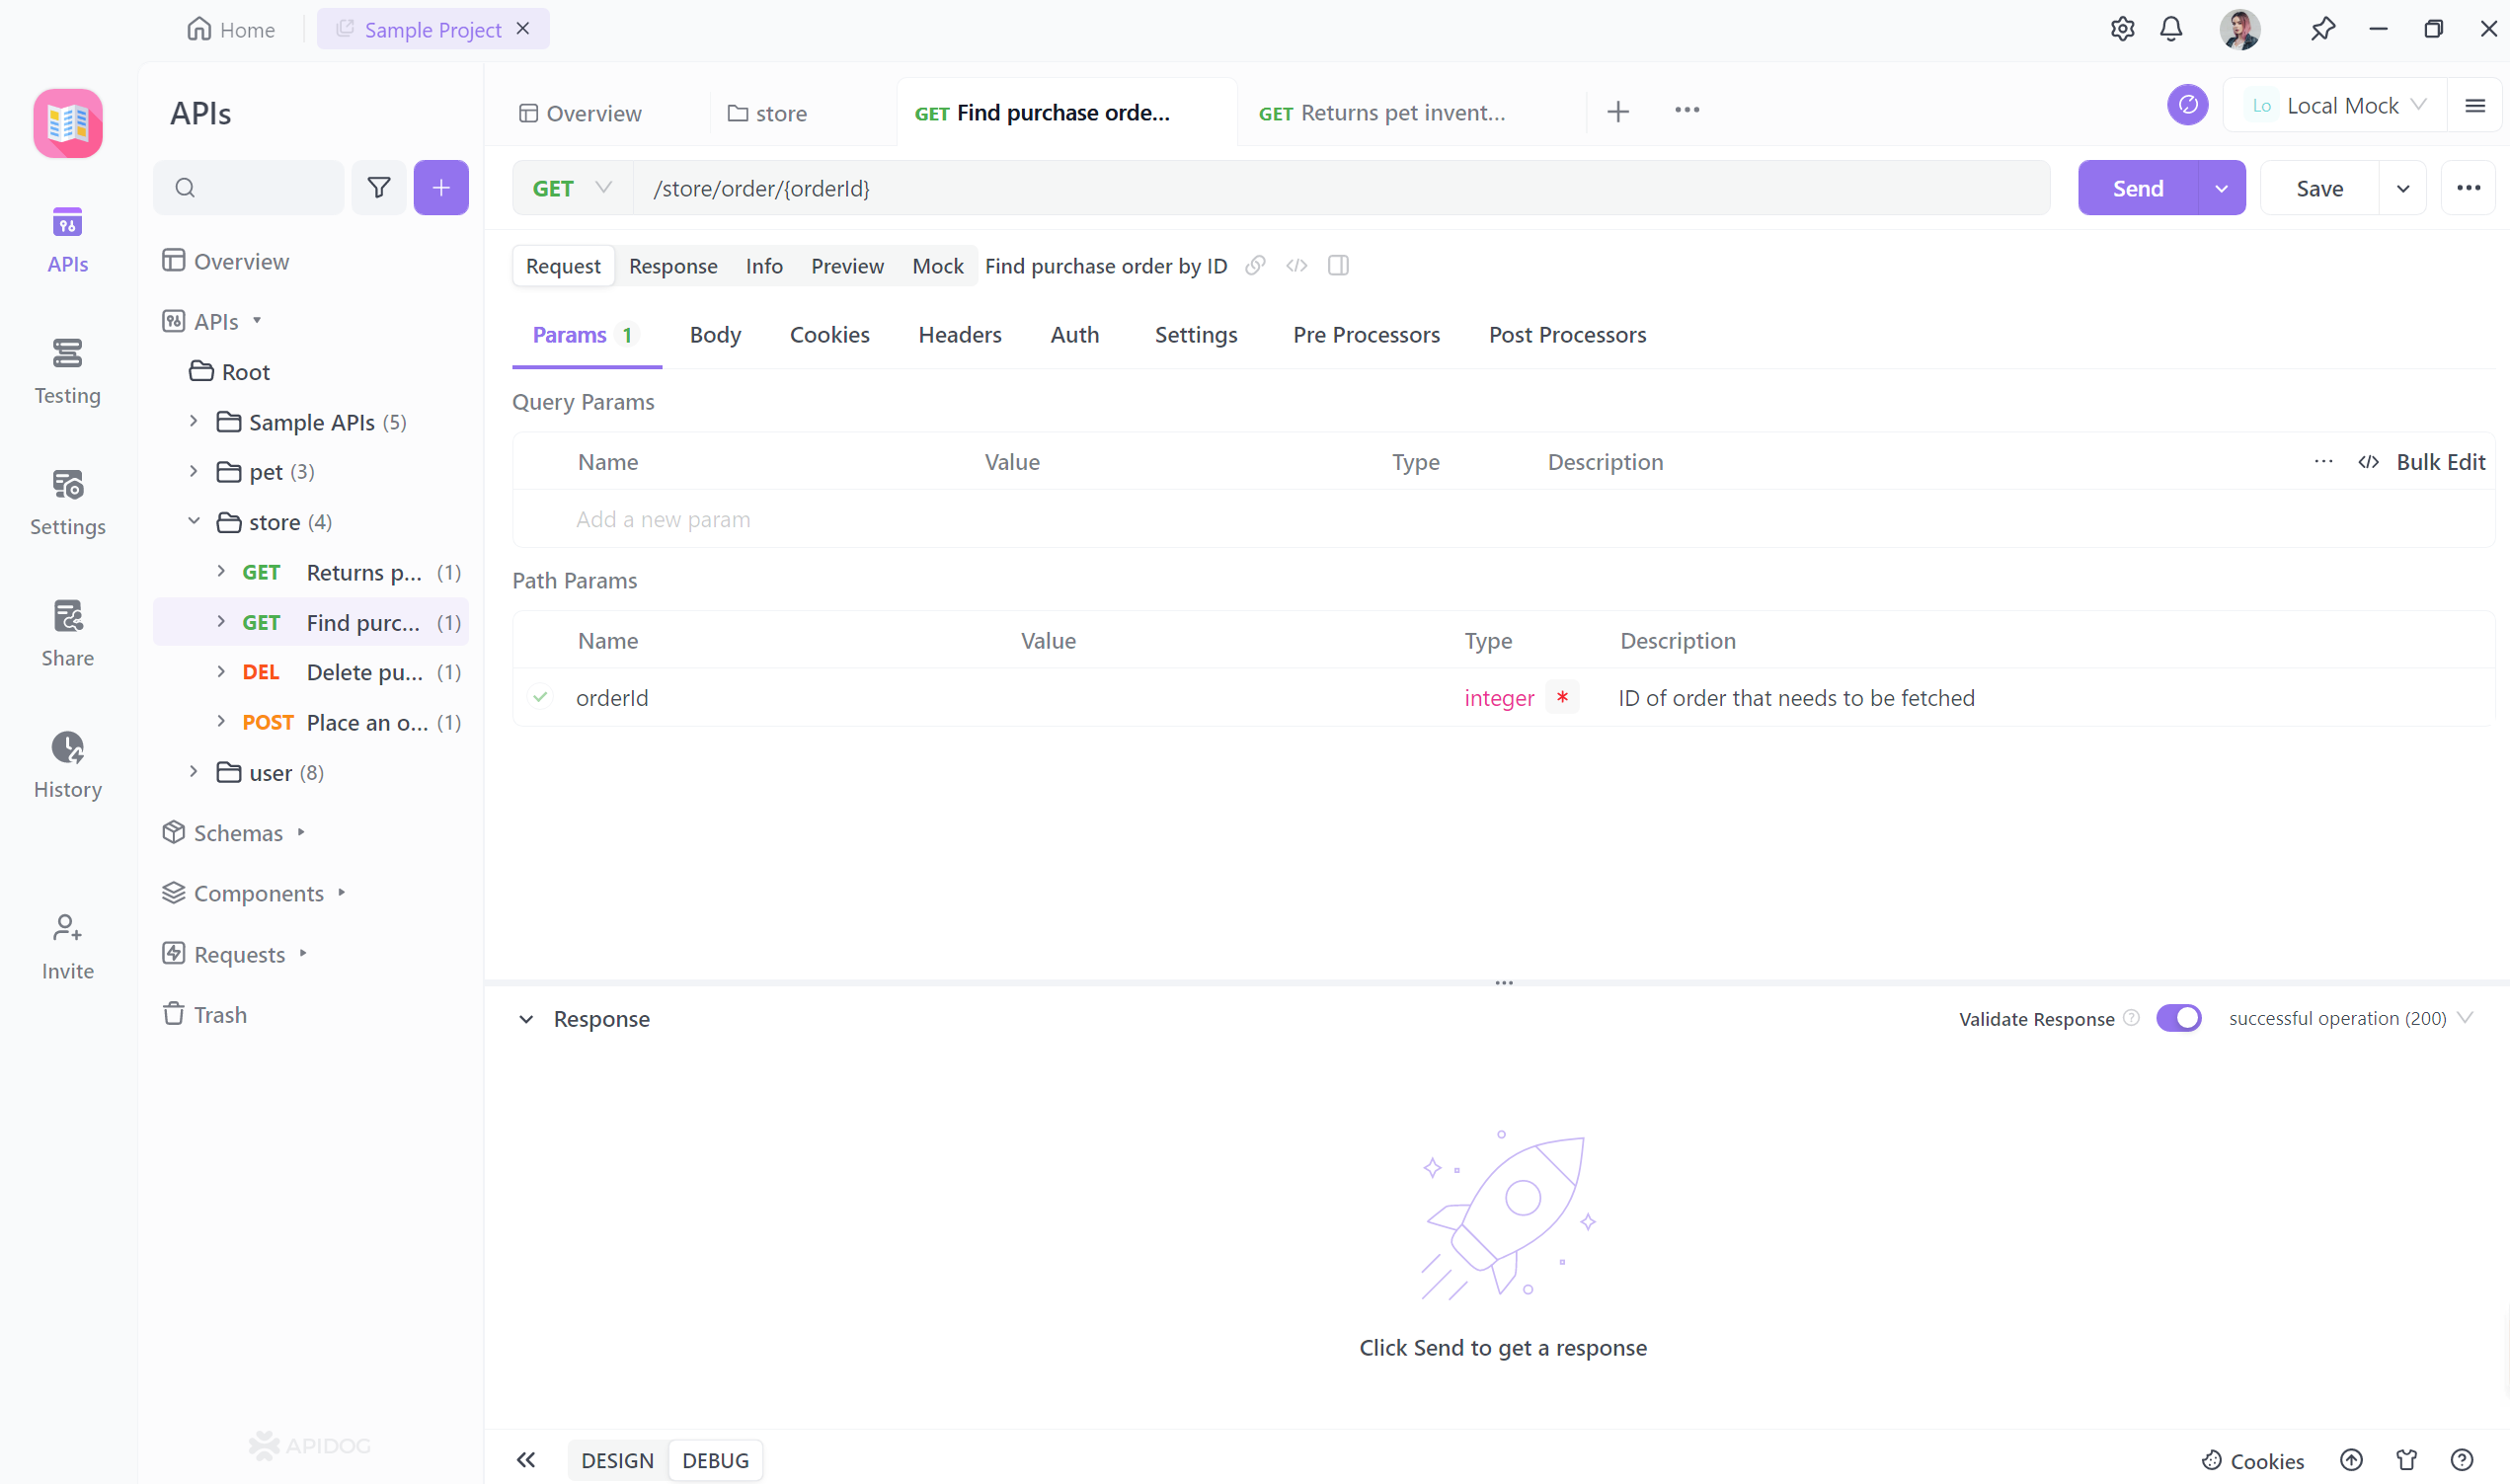Open the Returns pet invent... tab
Viewport: 2510px width, 1484px height.
[x=1382, y=112]
